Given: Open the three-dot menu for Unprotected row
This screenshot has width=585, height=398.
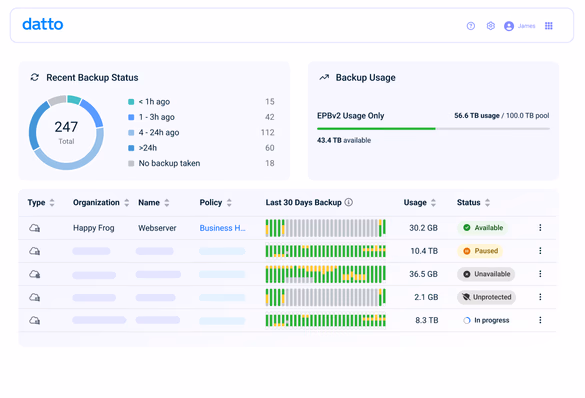Looking at the screenshot, I should point(540,297).
